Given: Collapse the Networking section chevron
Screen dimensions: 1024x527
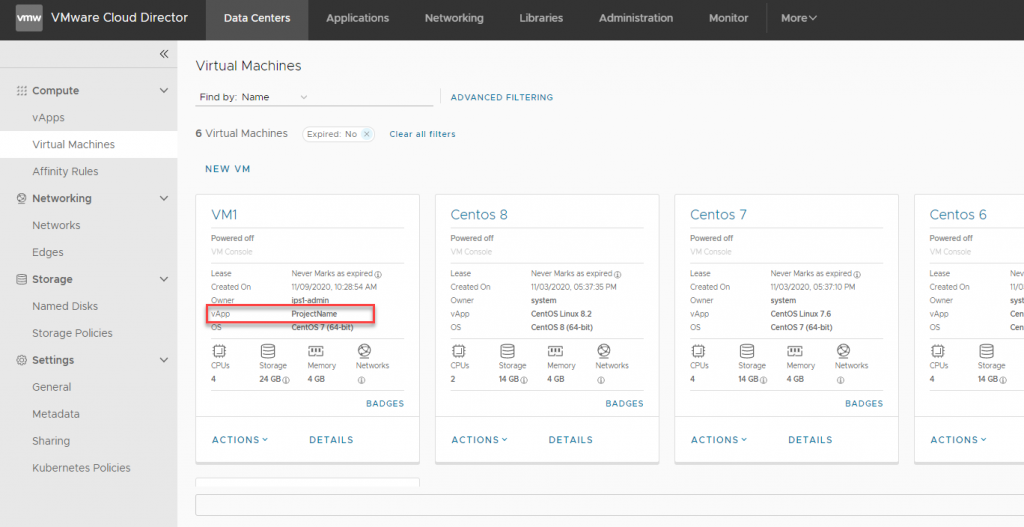Looking at the screenshot, I should (164, 199).
